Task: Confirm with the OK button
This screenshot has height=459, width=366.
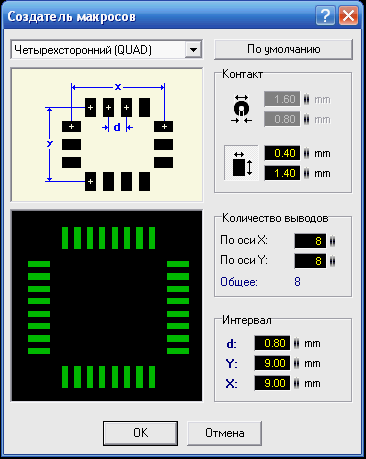Action: tap(140, 433)
